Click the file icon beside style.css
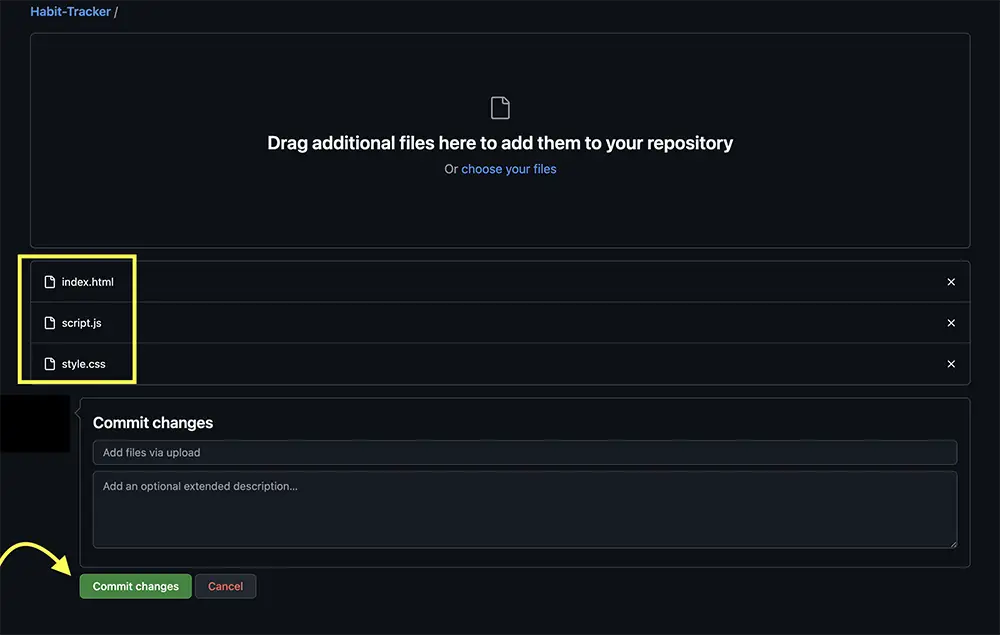1000x635 pixels. tap(50, 364)
